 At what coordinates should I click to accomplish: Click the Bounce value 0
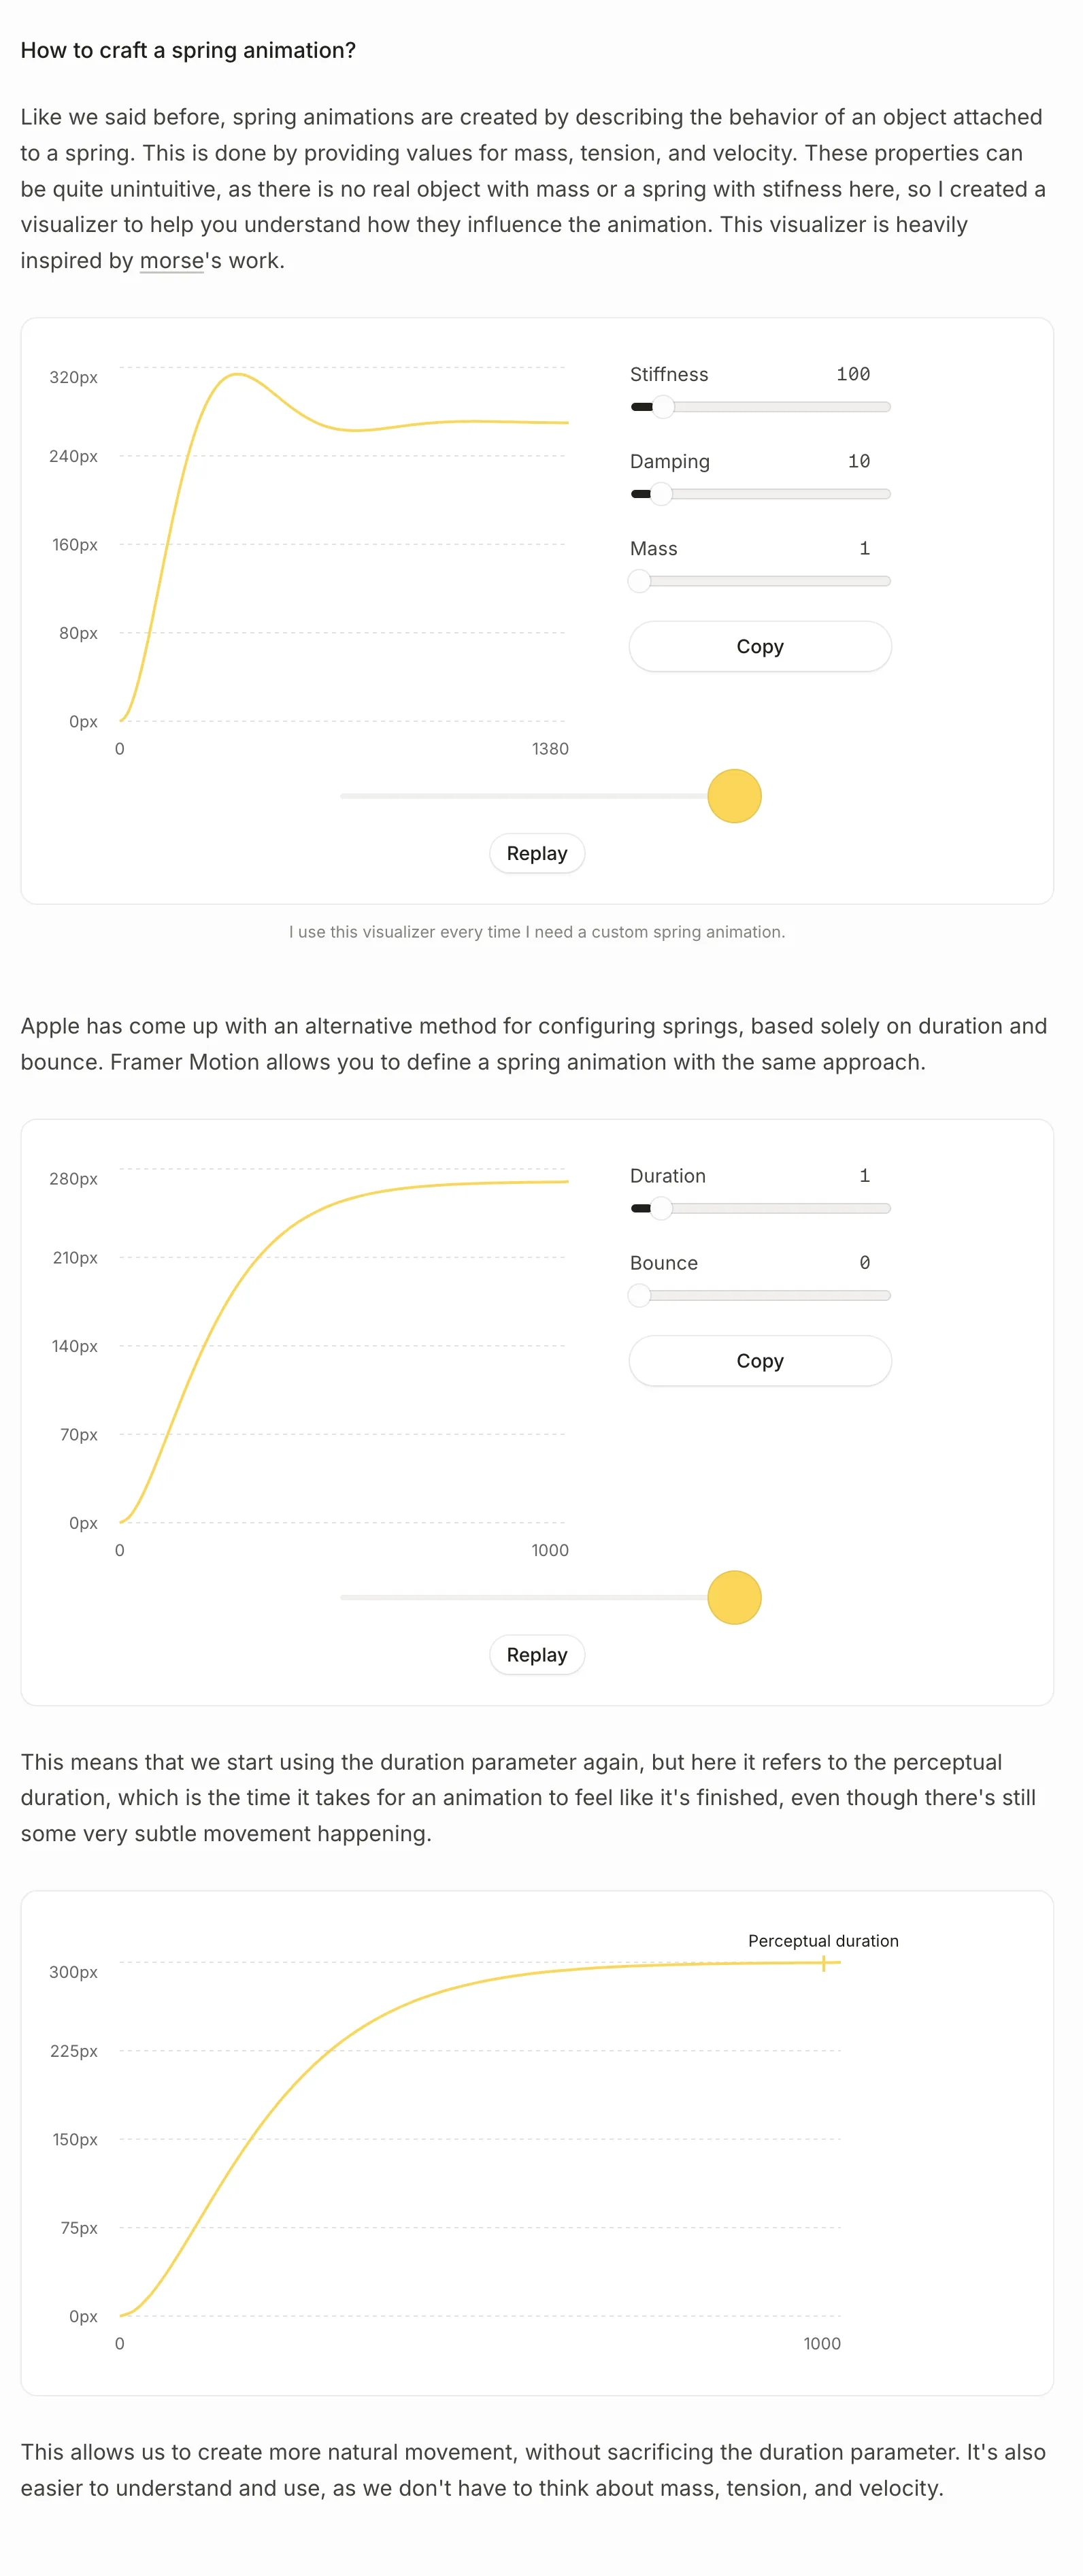click(864, 1263)
